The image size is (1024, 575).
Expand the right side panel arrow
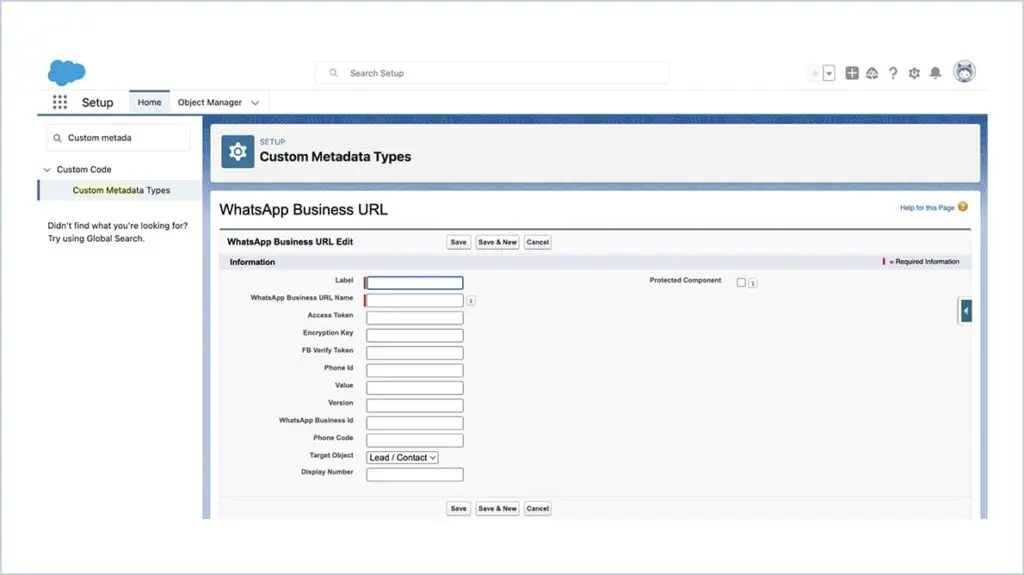click(965, 311)
